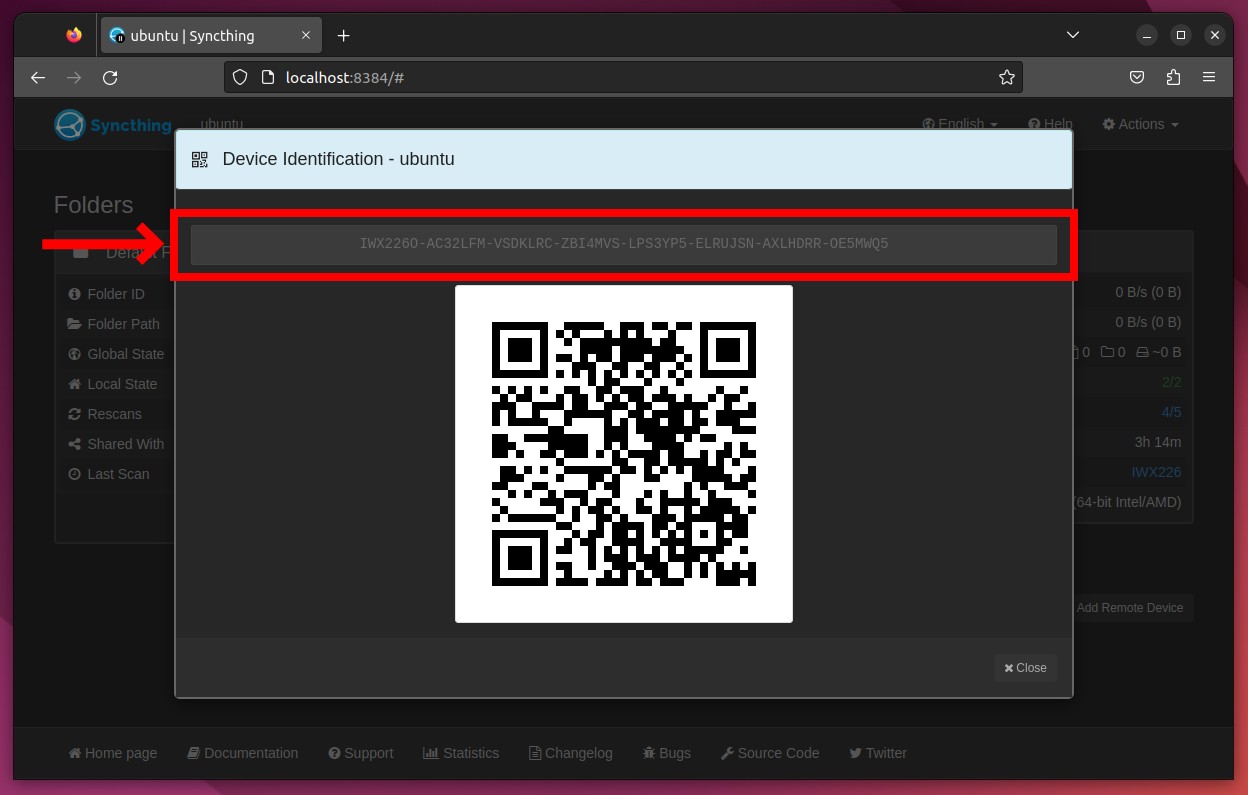
Task: Click the 4/5 value text
Action: point(1171,412)
